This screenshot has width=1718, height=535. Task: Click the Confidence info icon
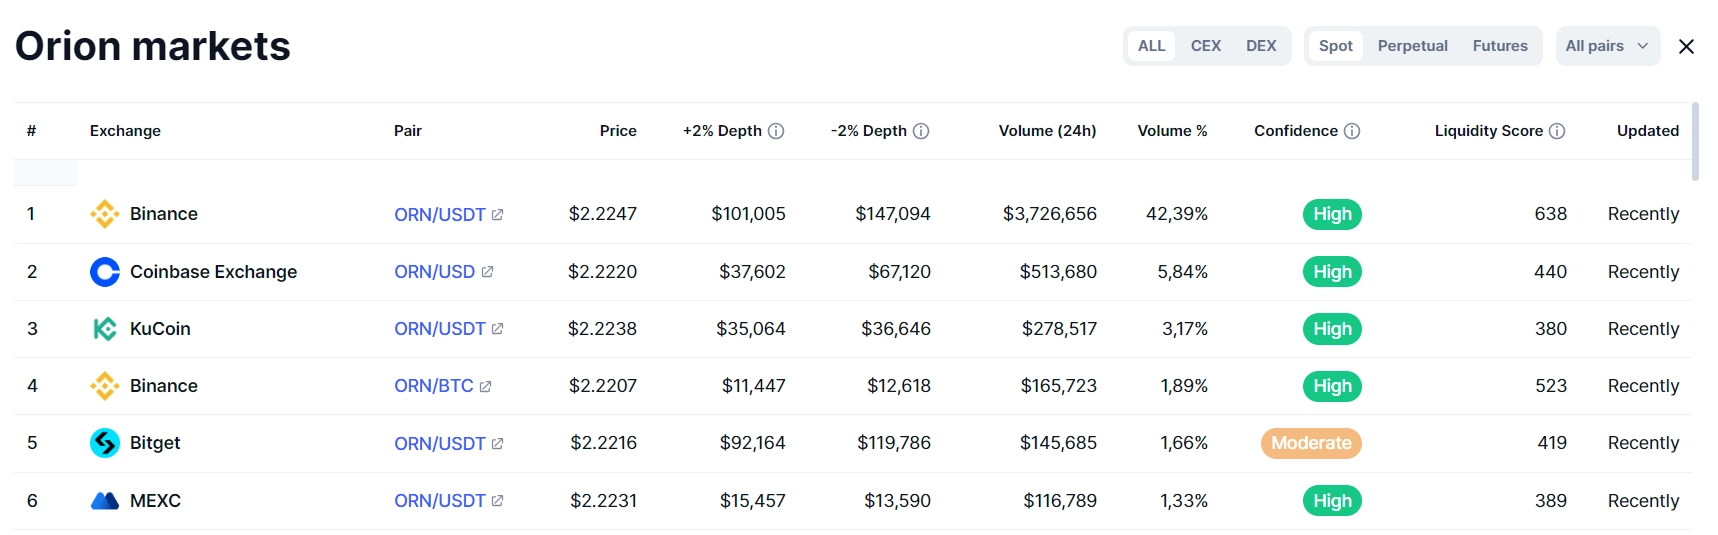1352,131
